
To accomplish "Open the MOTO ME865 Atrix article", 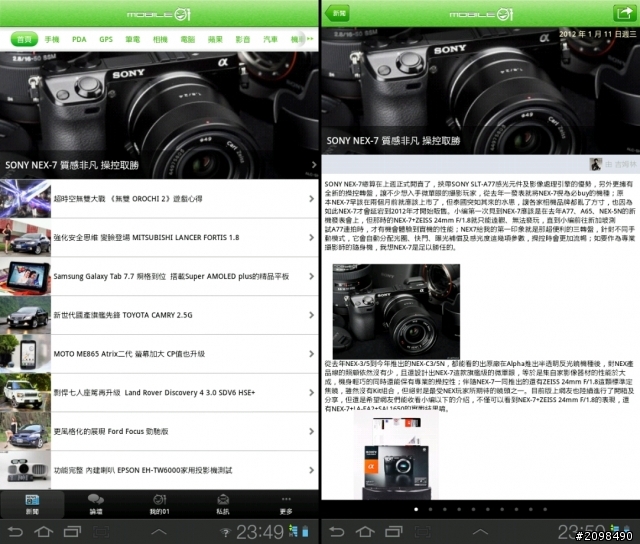I will click(x=159, y=354).
